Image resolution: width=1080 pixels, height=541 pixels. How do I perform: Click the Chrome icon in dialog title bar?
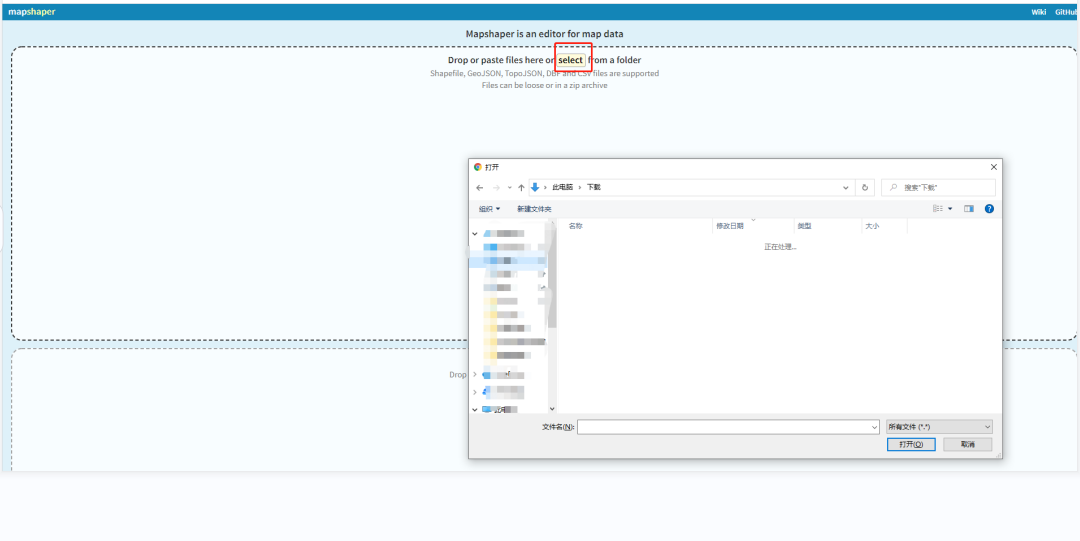pos(478,167)
